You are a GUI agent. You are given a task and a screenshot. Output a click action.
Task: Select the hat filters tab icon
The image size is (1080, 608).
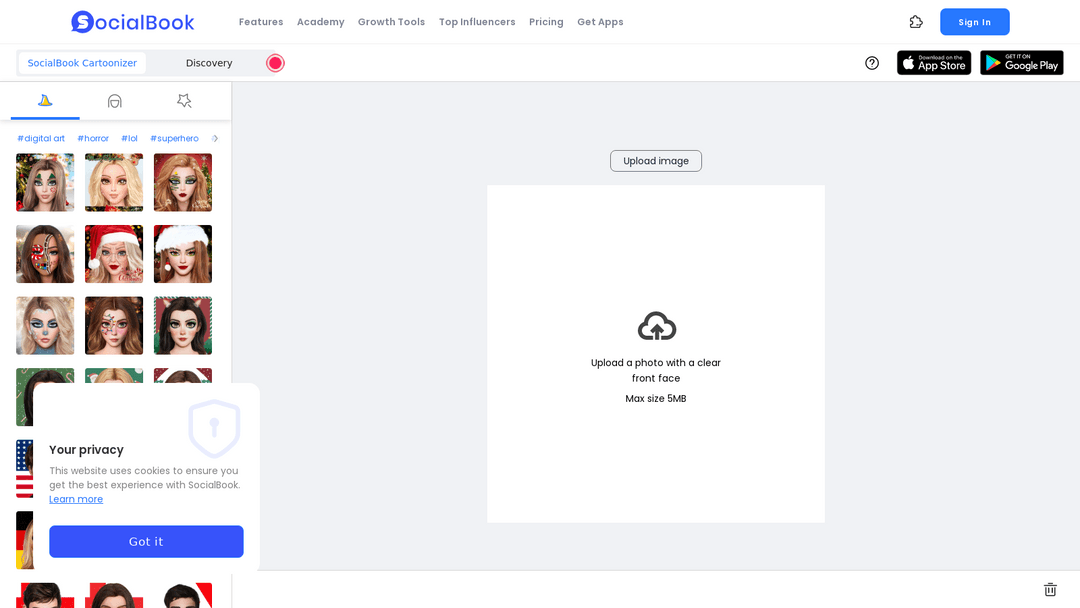45,101
